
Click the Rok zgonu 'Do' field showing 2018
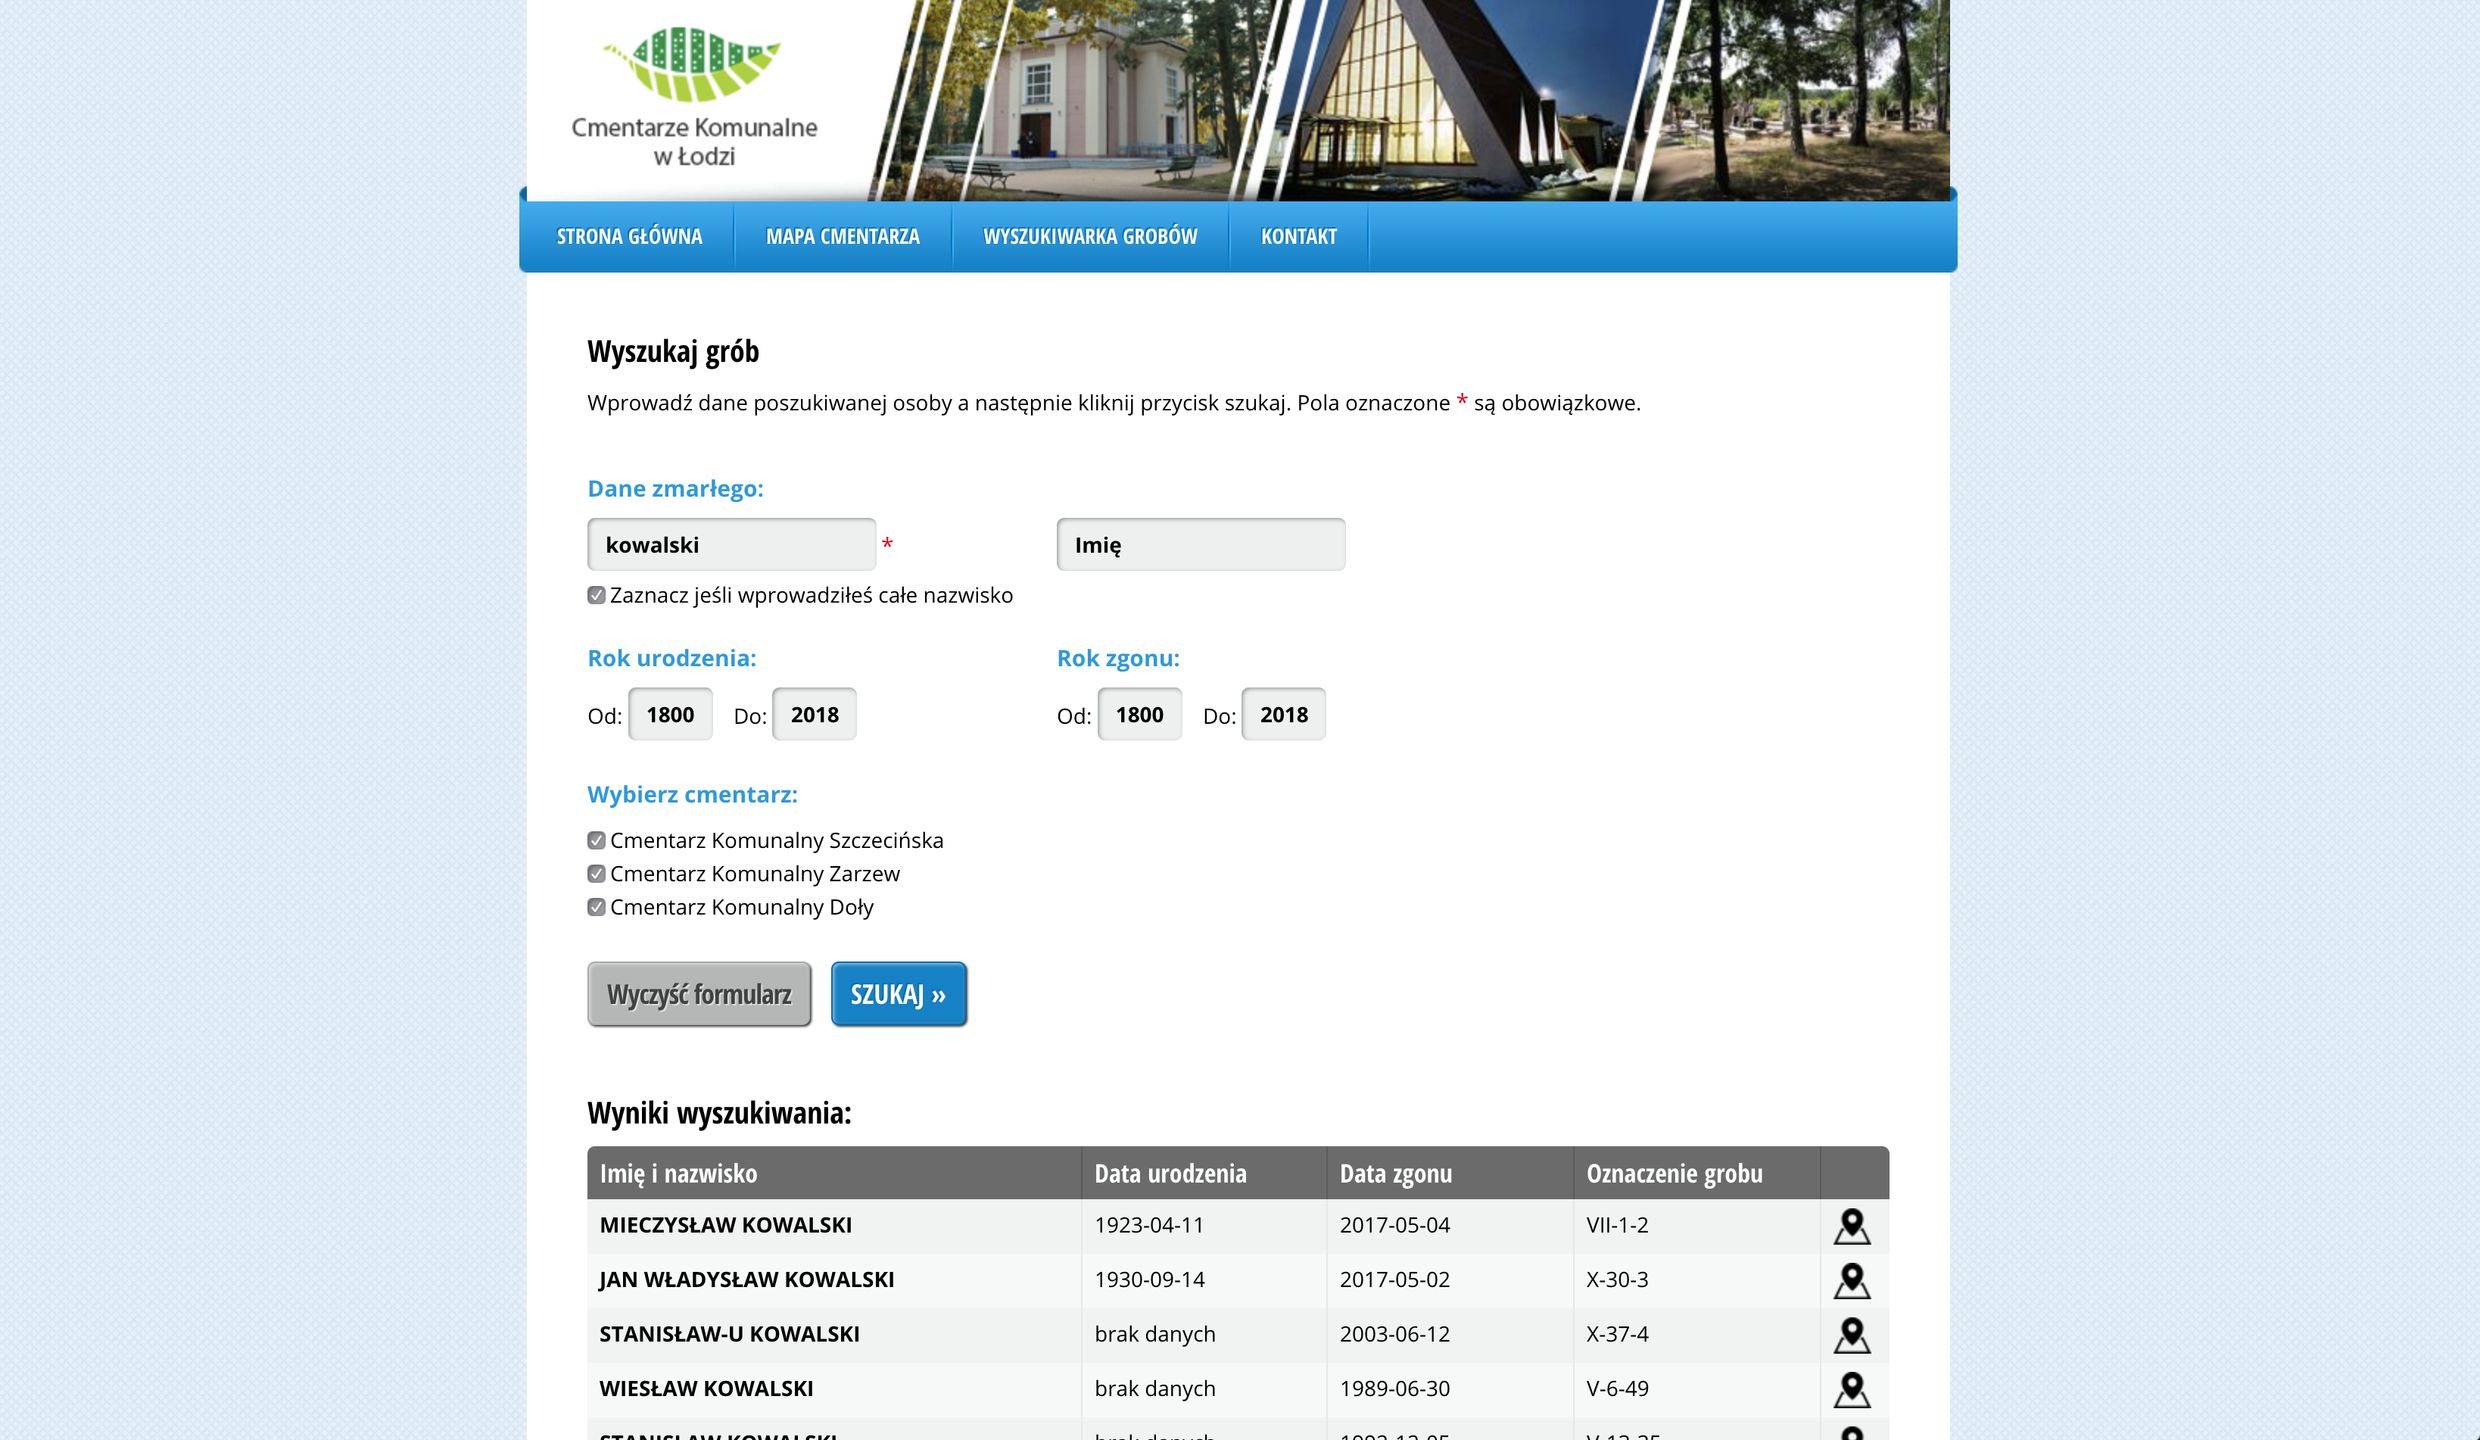tap(1283, 714)
